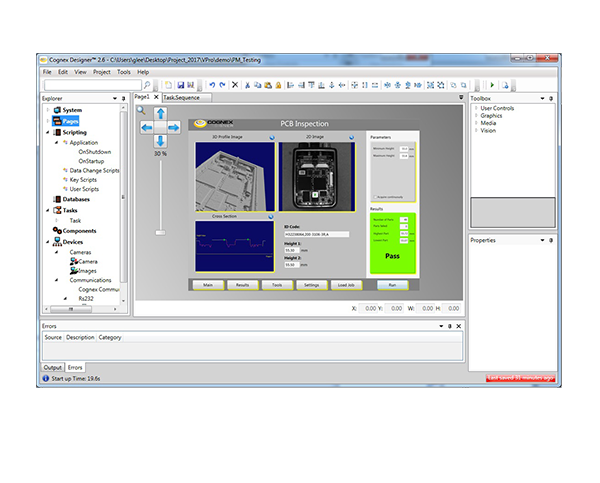Select the Camera device in Explorer tree
Screen dimensions: 600x483
(x=84, y=261)
